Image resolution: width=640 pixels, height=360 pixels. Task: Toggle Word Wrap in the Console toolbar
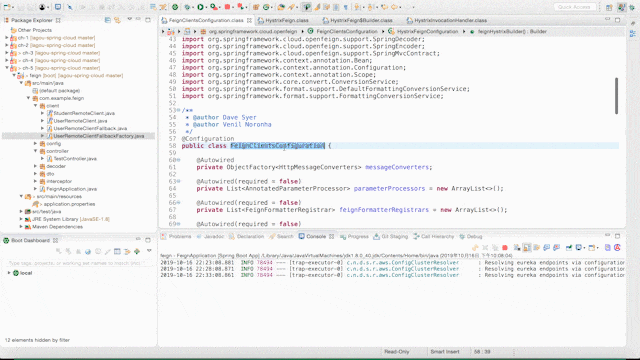[537, 248]
